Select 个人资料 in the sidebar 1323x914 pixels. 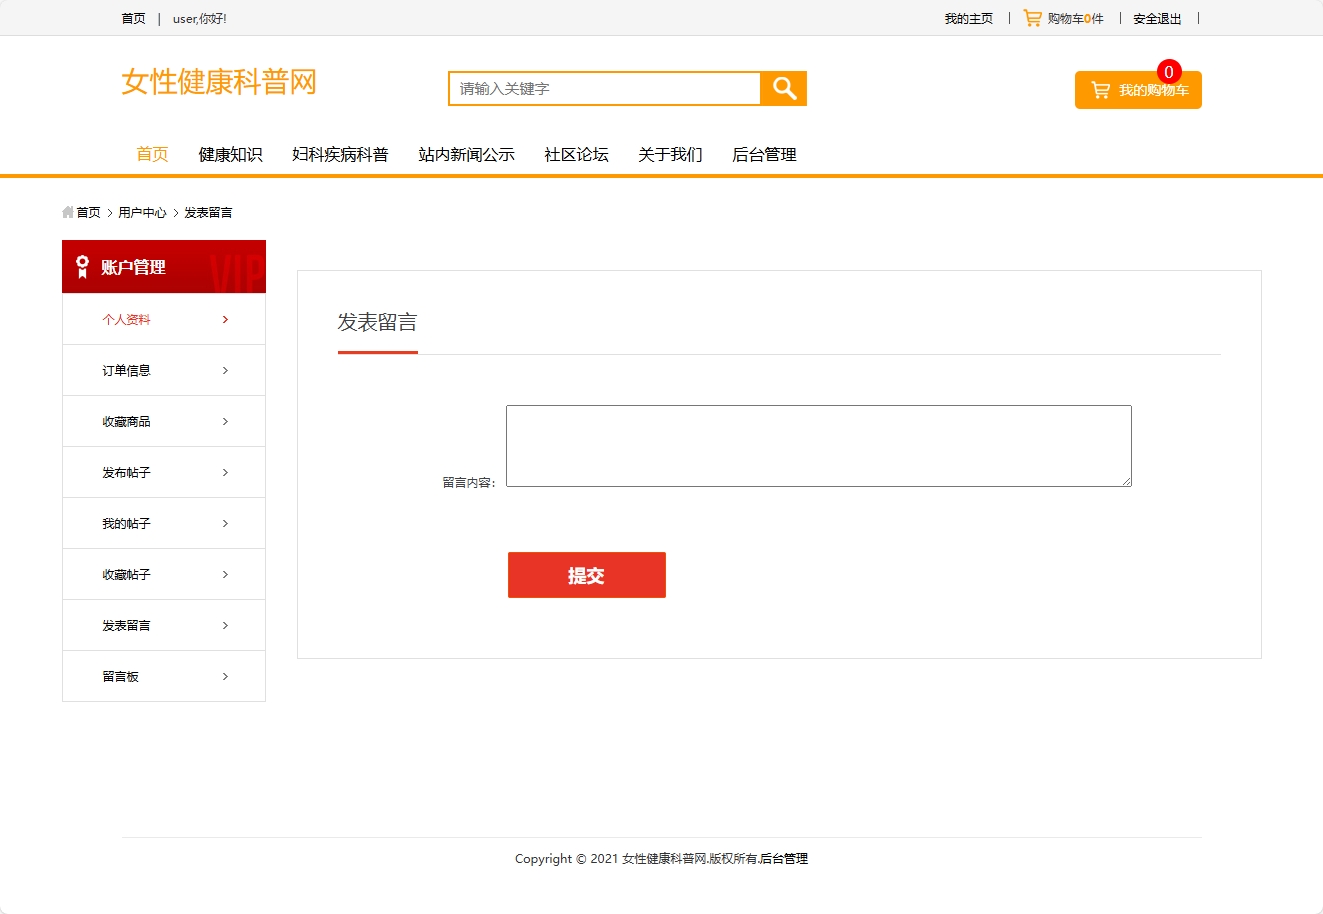pyautogui.click(x=127, y=319)
